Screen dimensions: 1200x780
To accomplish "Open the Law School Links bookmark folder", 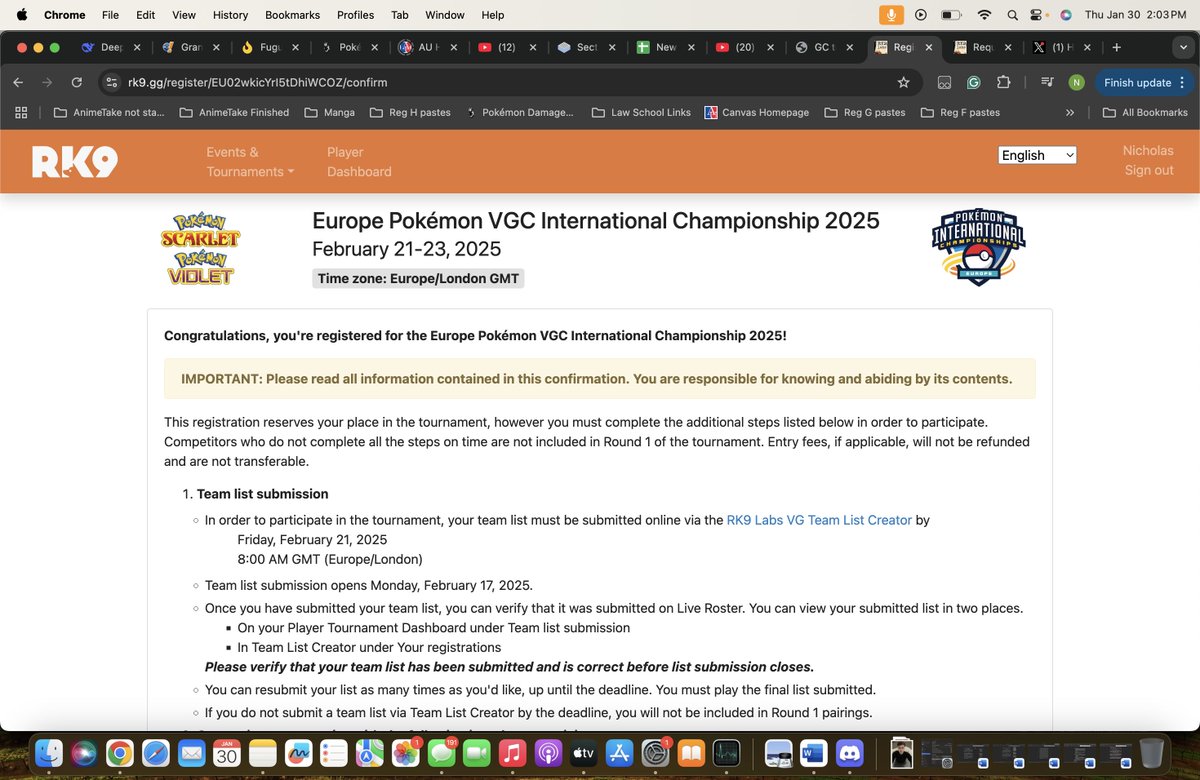I will 641,113.
